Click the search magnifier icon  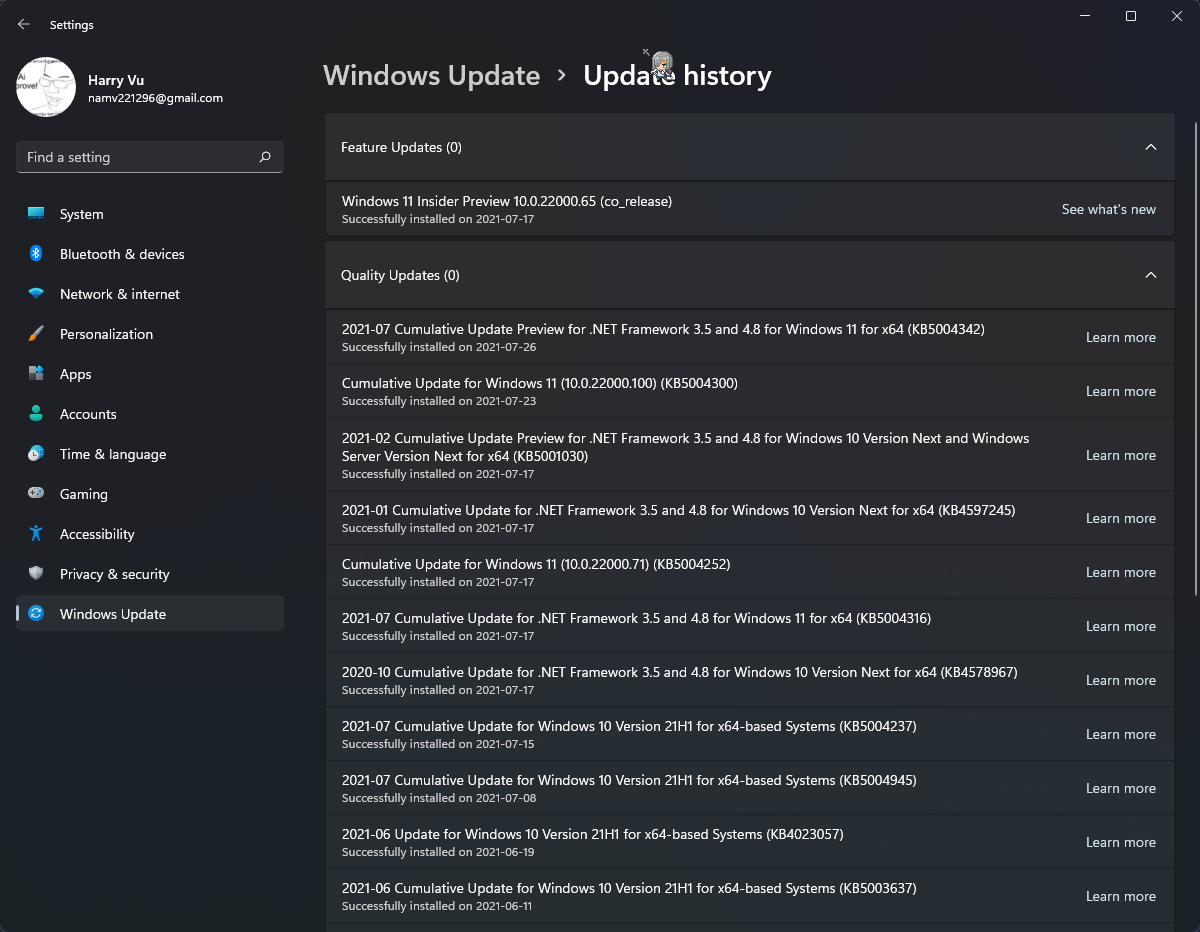pos(265,157)
